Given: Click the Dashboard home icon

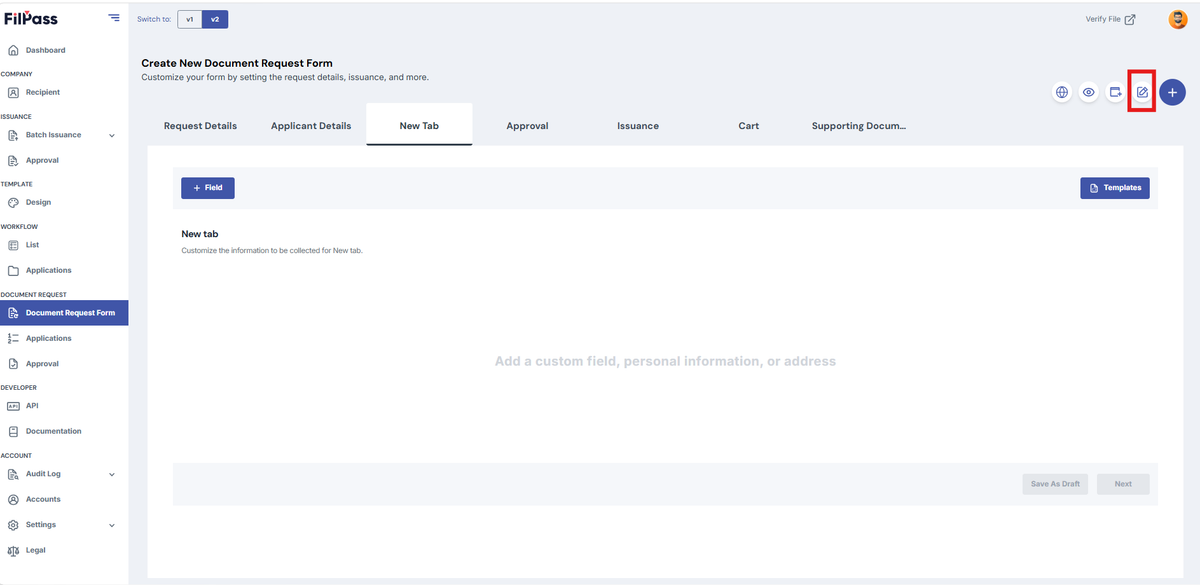Looking at the screenshot, I should [x=13, y=50].
